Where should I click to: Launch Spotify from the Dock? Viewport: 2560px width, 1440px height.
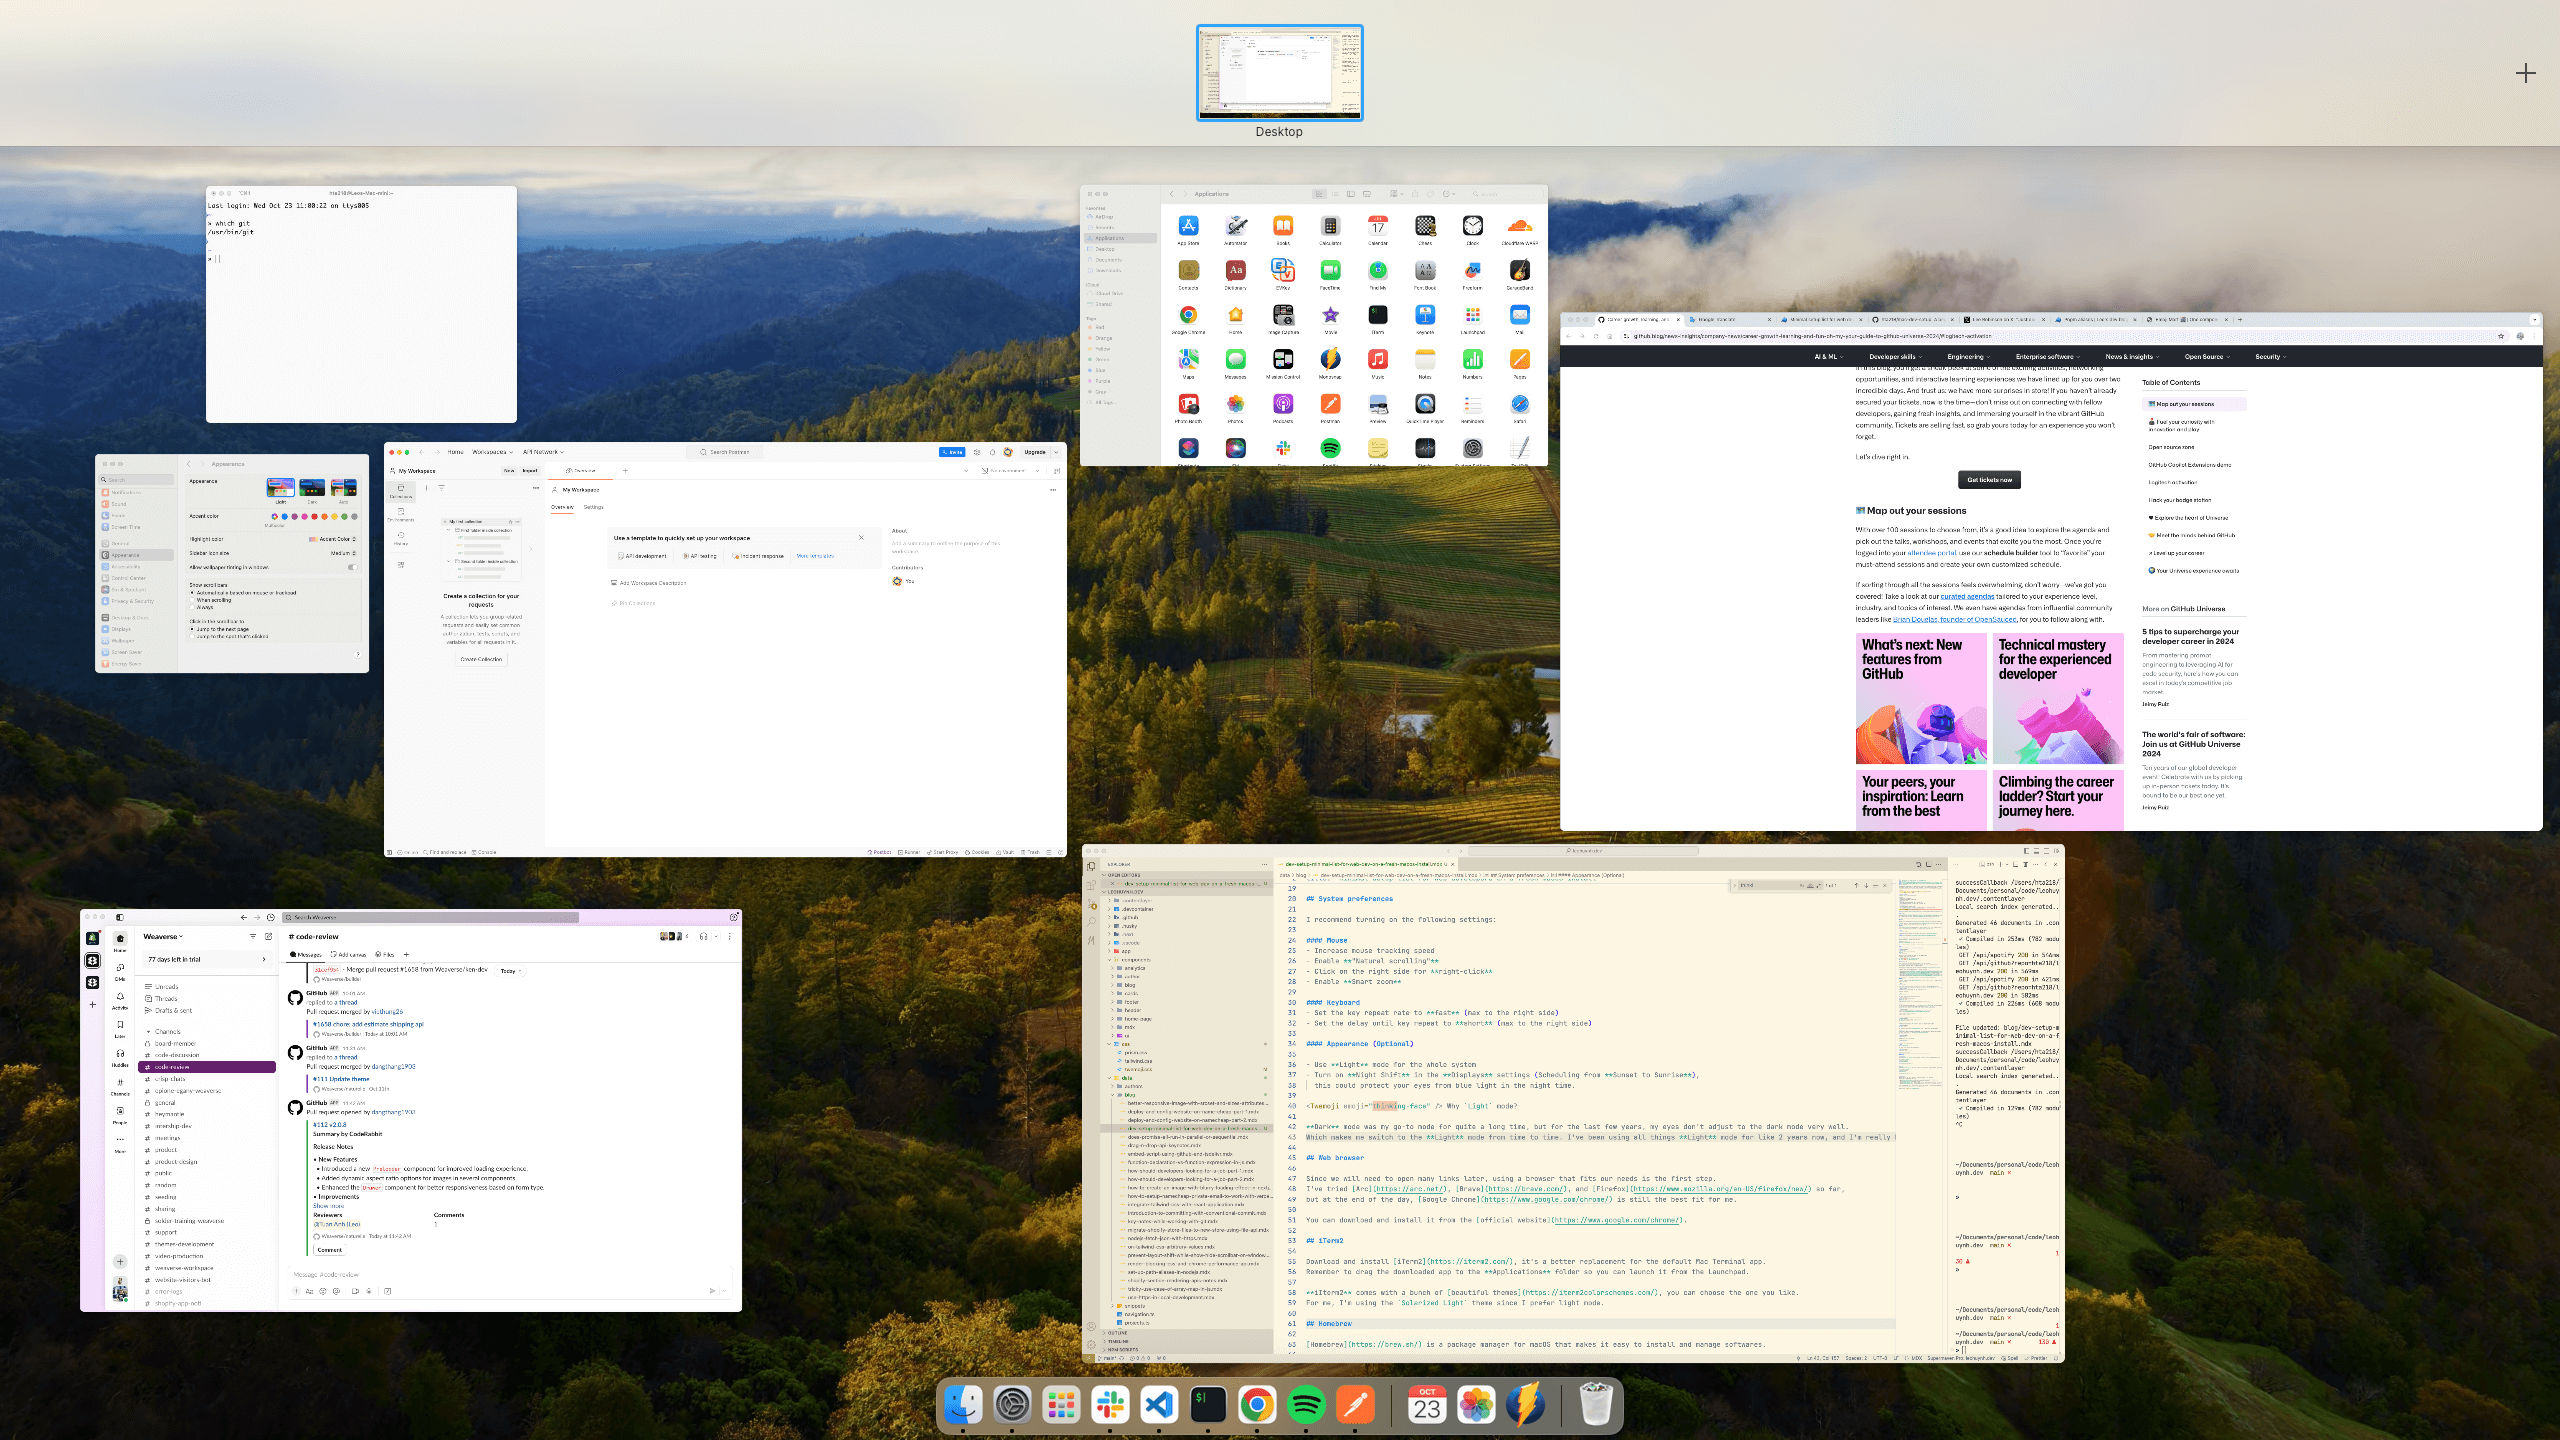[1306, 1406]
